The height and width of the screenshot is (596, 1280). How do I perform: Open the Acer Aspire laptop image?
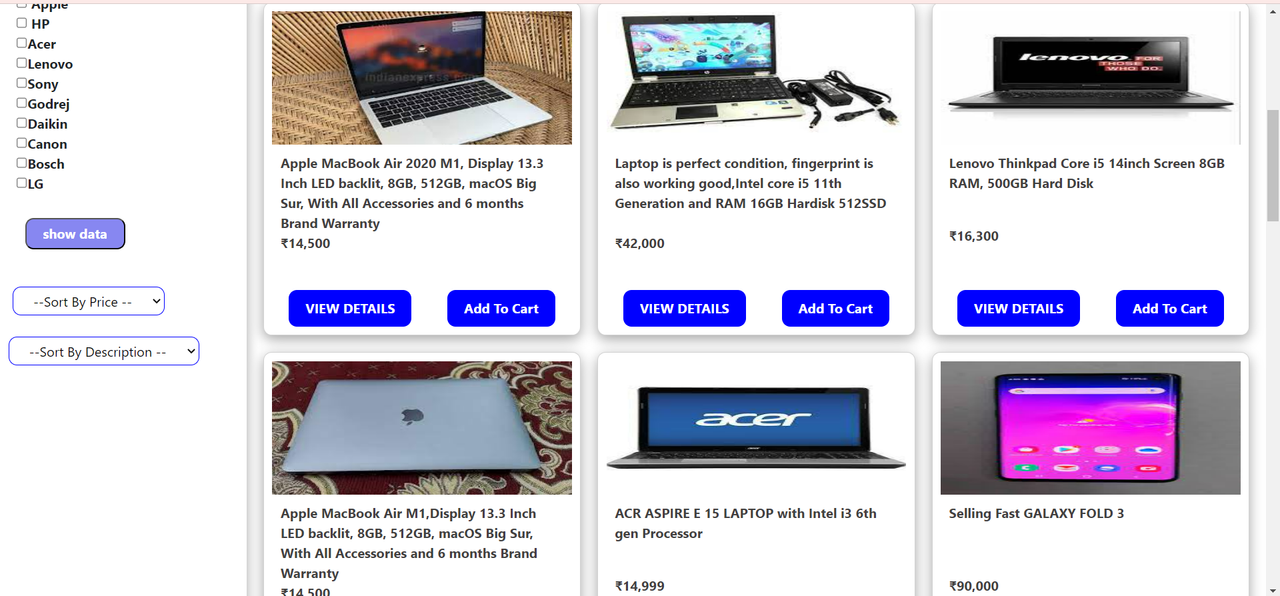pyautogui.click(x=756, y=428)
